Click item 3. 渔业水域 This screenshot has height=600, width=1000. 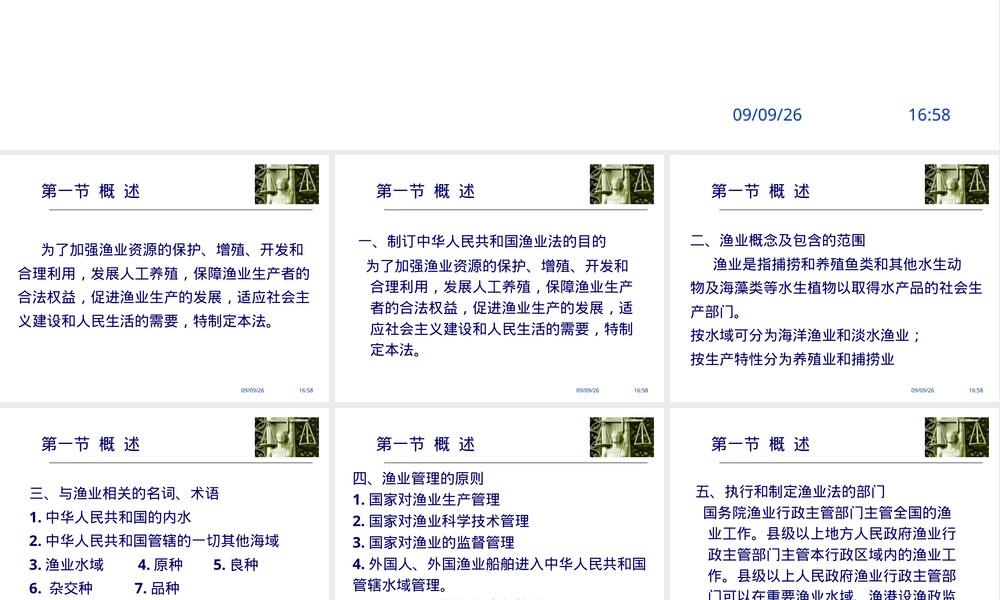66,565
